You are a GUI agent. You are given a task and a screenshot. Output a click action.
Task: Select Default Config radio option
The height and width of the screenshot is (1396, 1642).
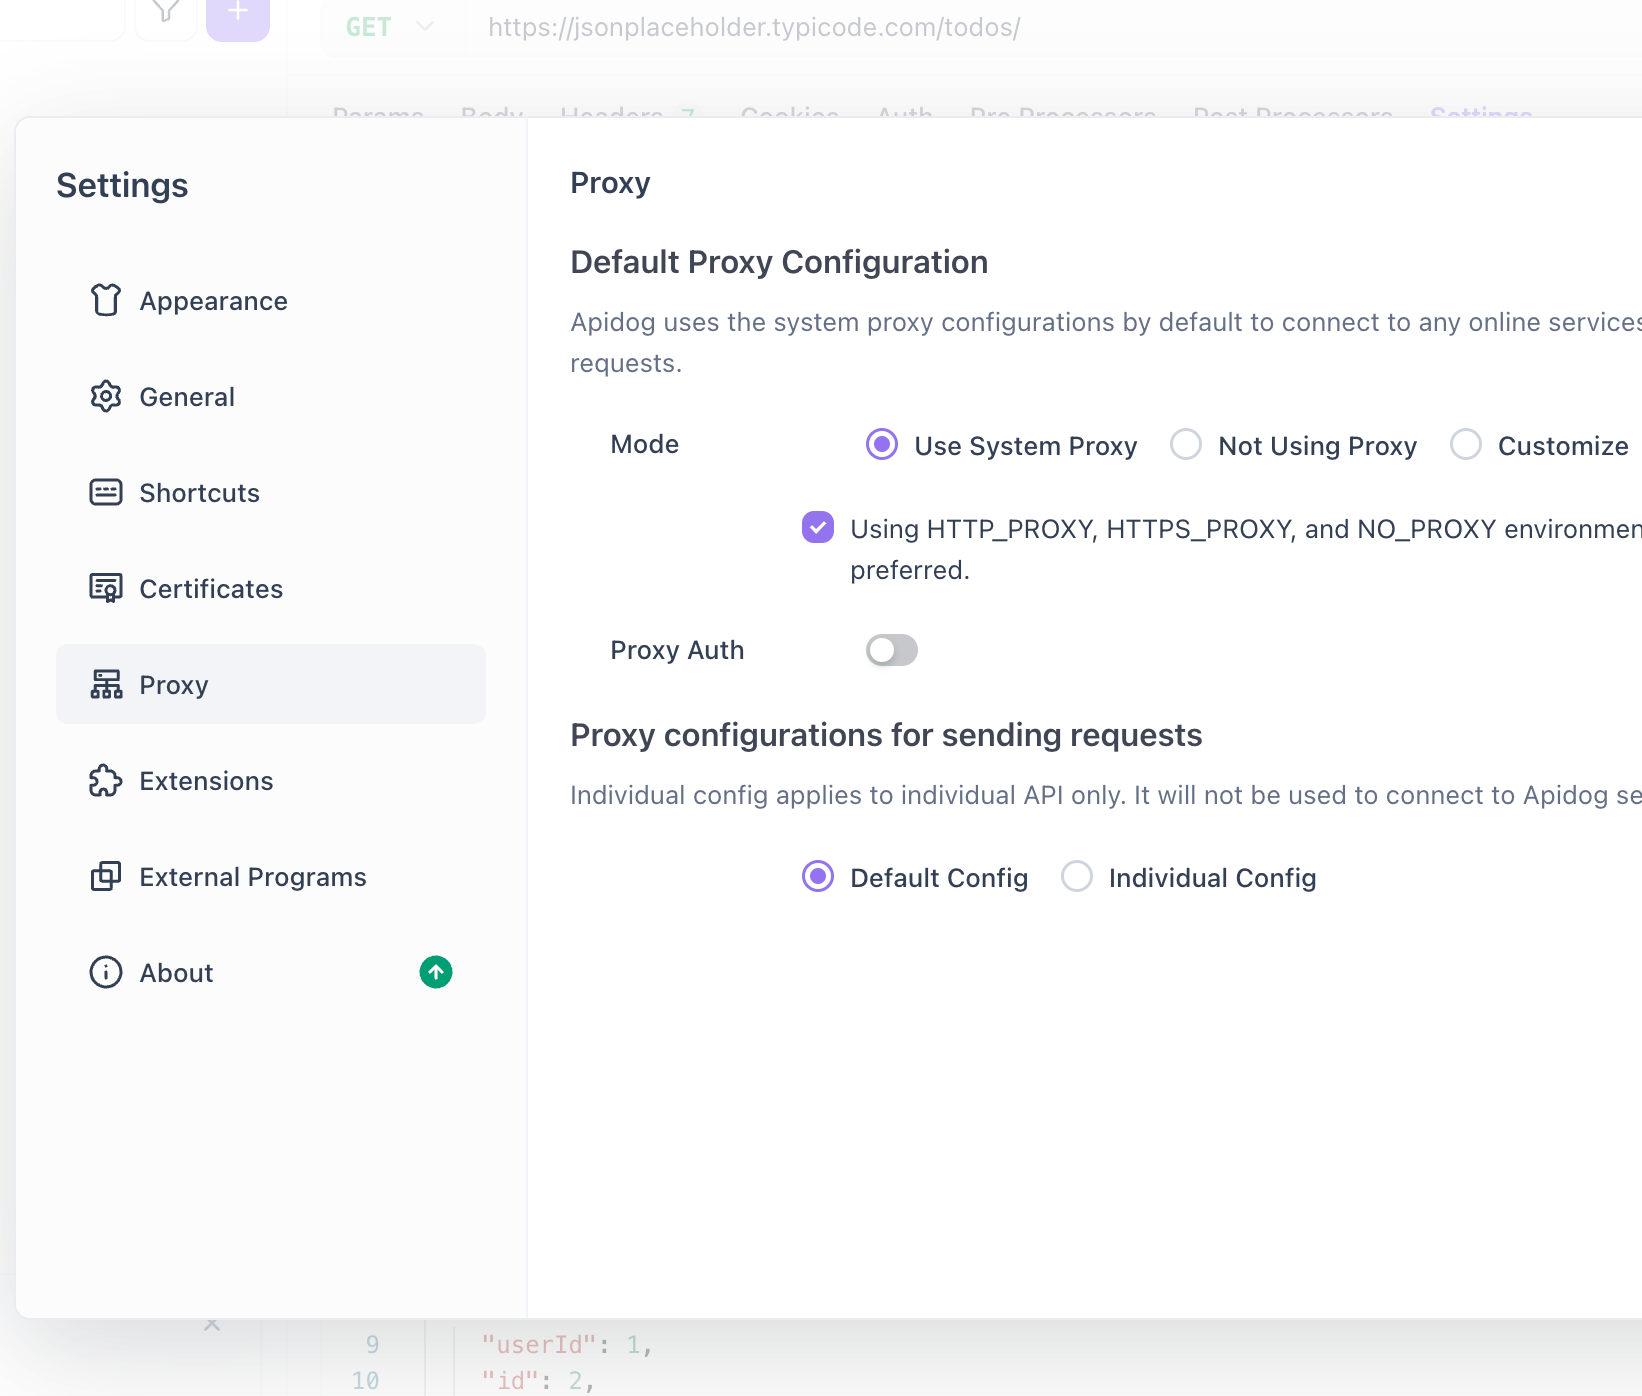point(818,877)
